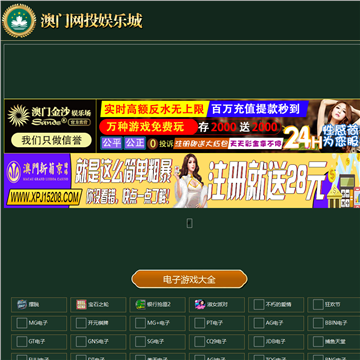
Task: Open the 银行抢匪2 game item
Action: tap(158, 305)
